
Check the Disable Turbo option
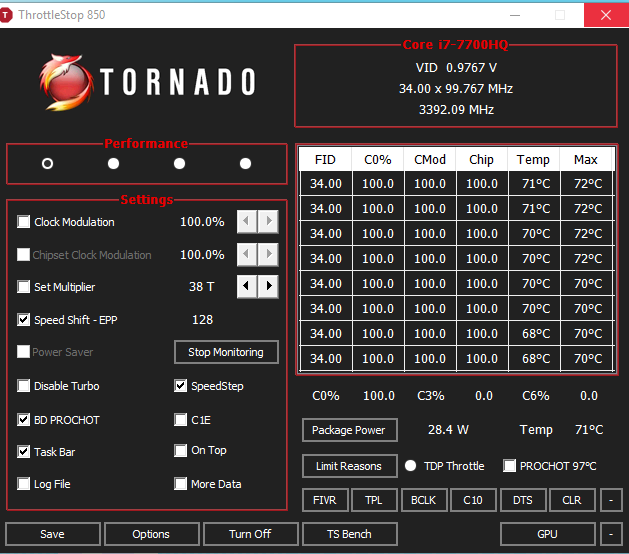(23, 386)
